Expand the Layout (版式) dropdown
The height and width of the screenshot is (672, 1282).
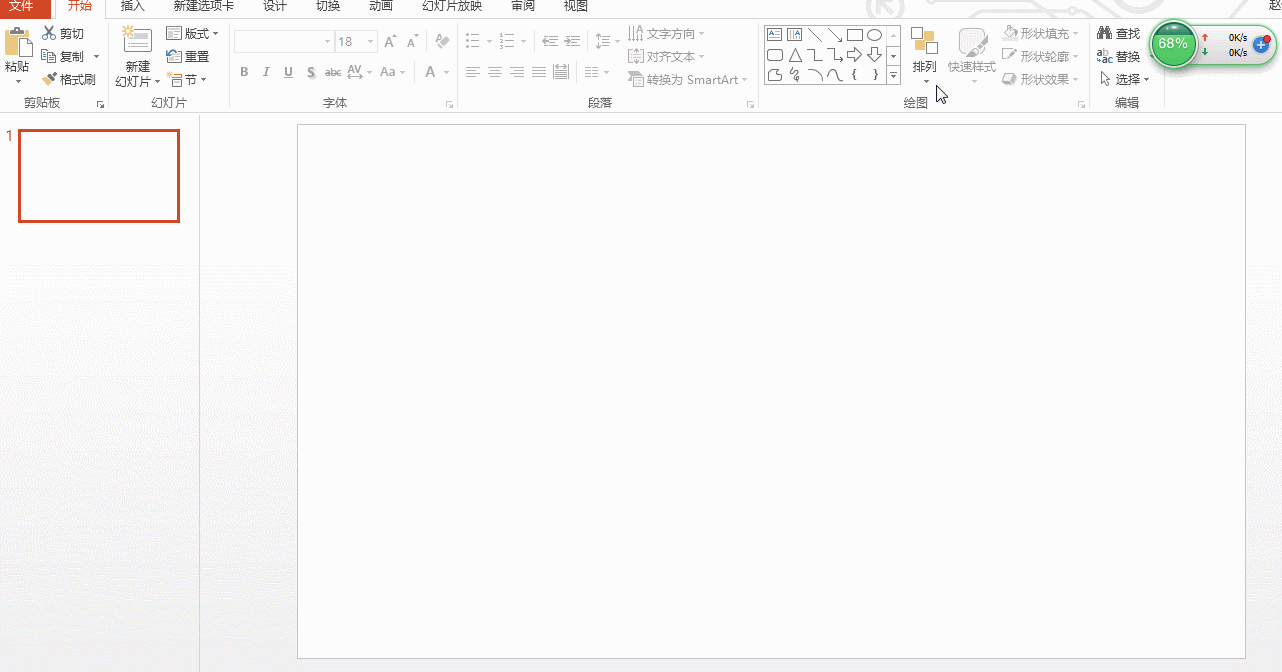pos(192,34)
